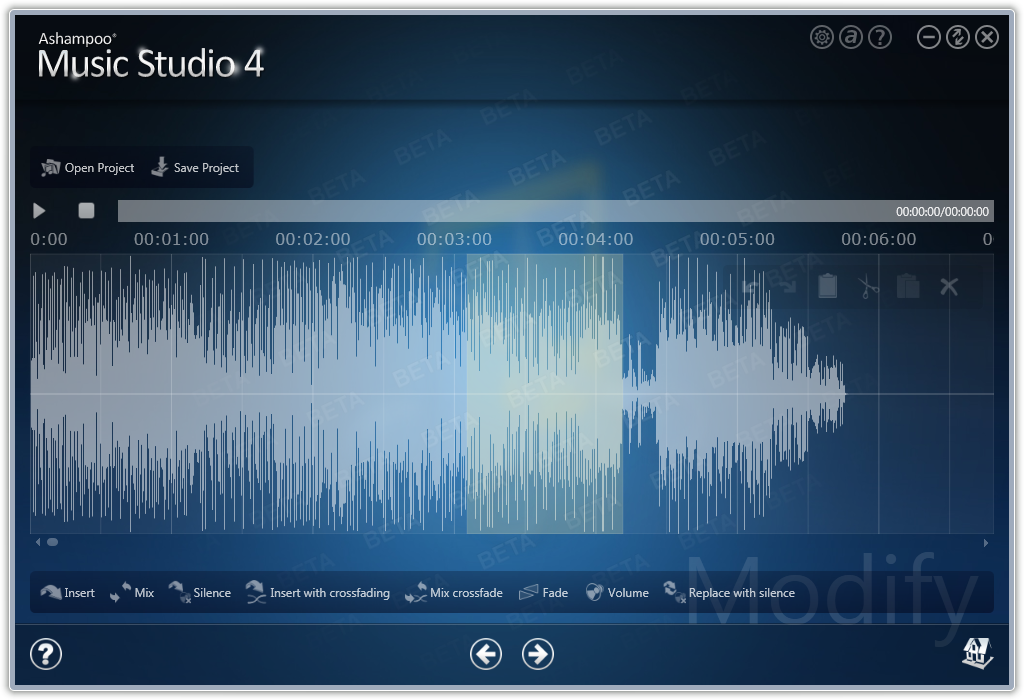Viewport: 1024px width, 700px height.
Task: Click the 00:00:00/00:00:00 time readout
Action: [x=942, y=212]
